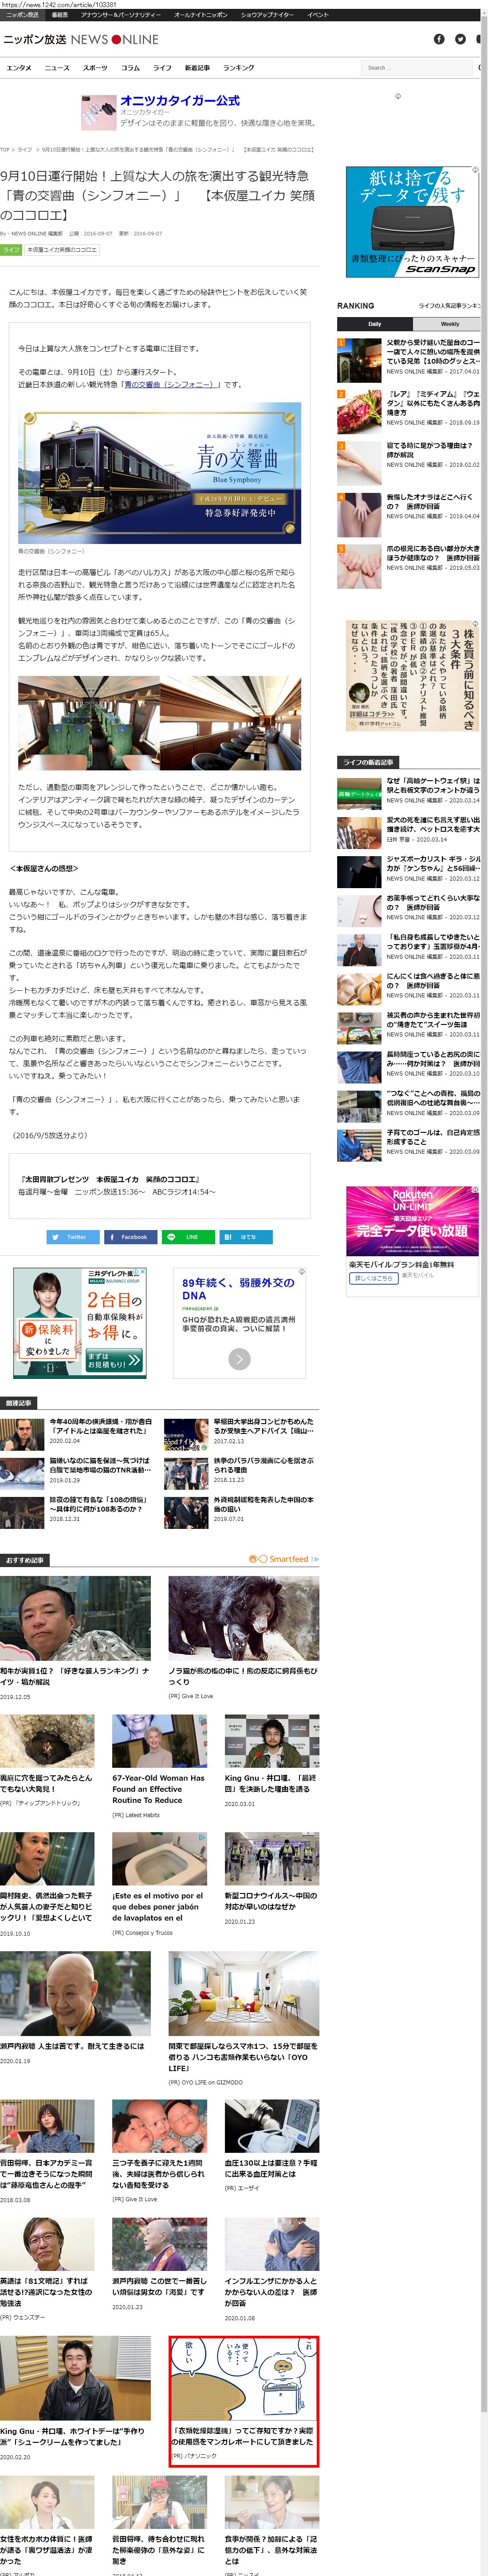The width and height of the screenshot is (488, 2576).
Task: Open new article なぜ「高輪ゲートウェイ駅」は
Action: click(433, 785)
